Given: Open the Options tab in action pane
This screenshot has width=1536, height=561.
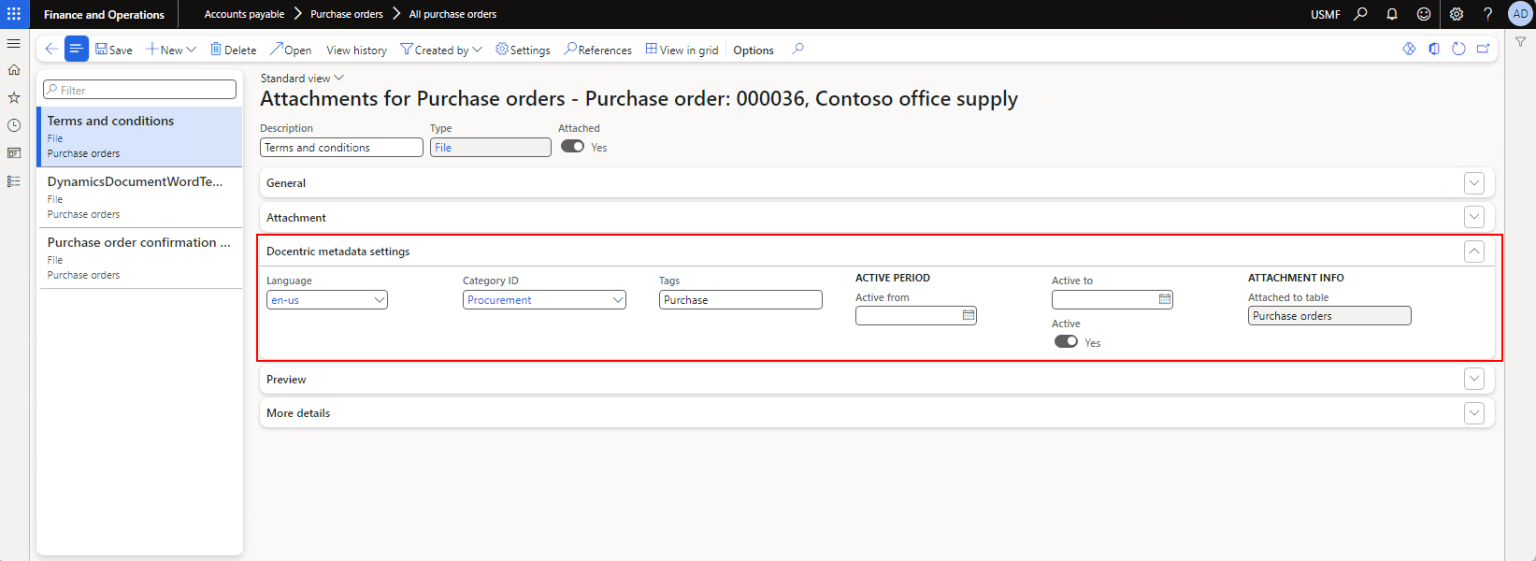Looking at the screenshot, I should coord(753,50).
